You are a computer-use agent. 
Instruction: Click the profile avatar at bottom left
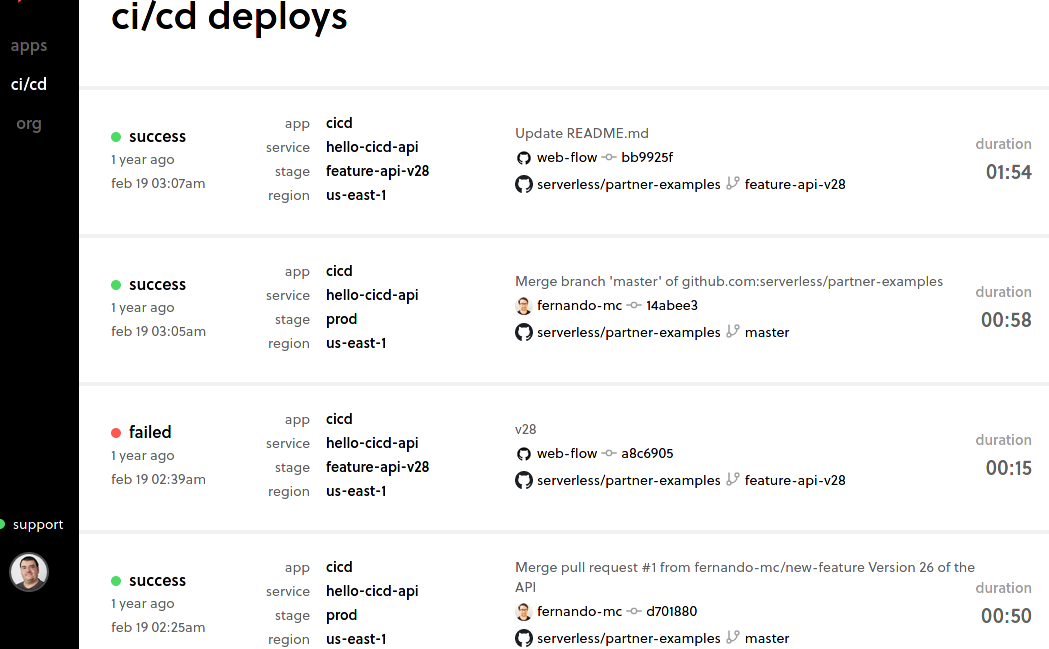click(29, 571)
